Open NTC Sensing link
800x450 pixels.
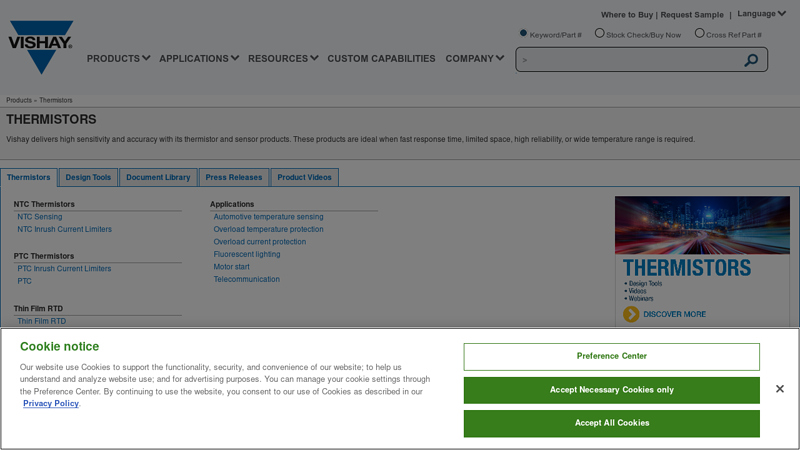click(x=40, y=217)
